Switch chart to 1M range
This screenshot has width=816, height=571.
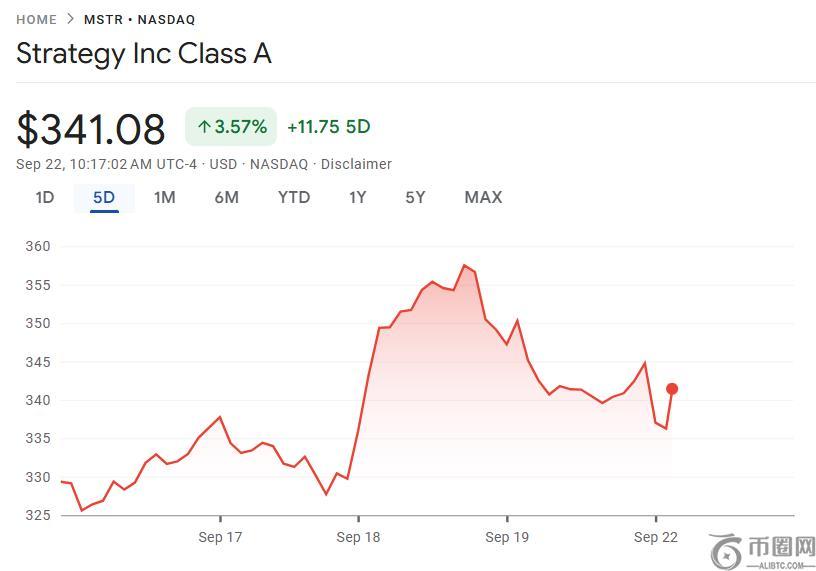[165, 197]
